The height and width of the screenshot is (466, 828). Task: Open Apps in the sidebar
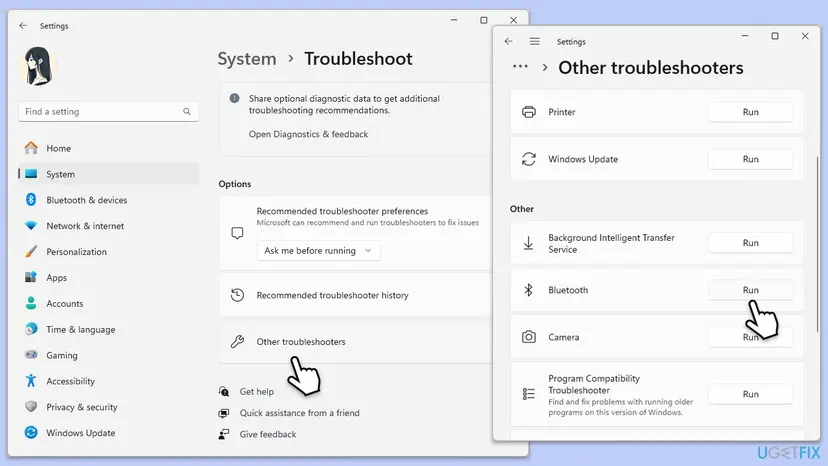tap(108, 277)
